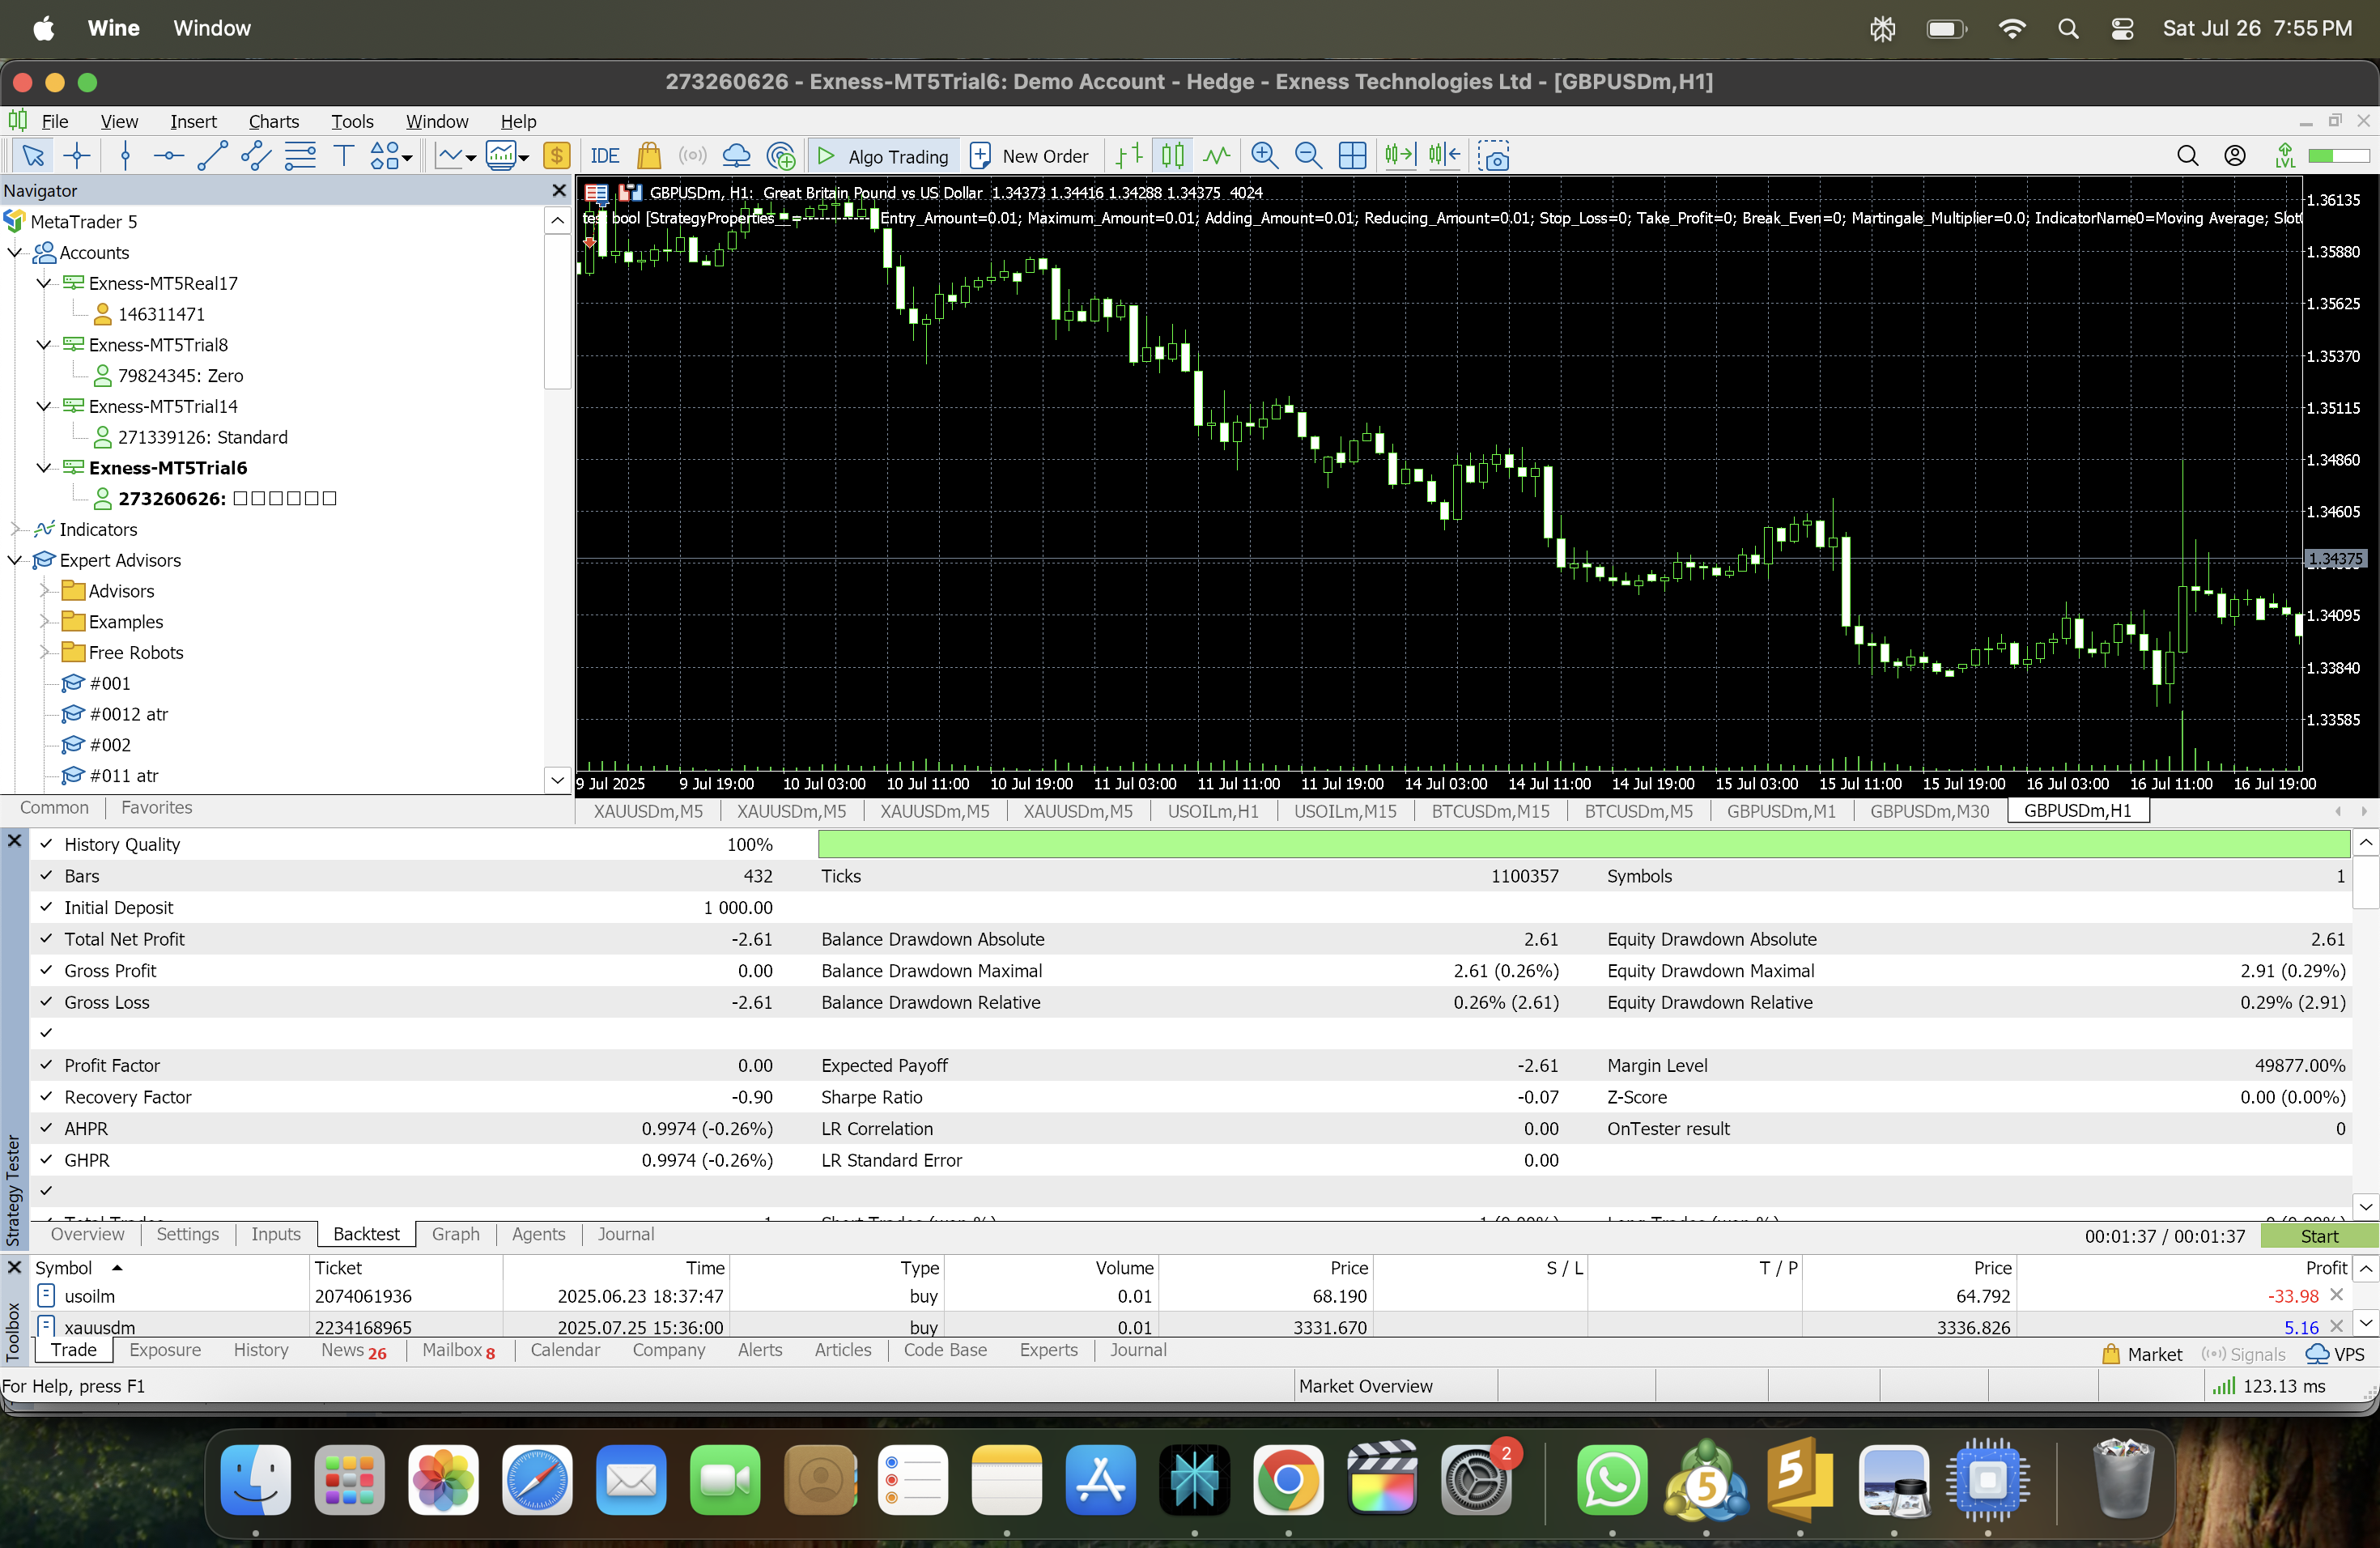Open the Graph tab in Strategy Tester
The width and height of the screenshot is (2380, 1548).
tap(455, 1234)
